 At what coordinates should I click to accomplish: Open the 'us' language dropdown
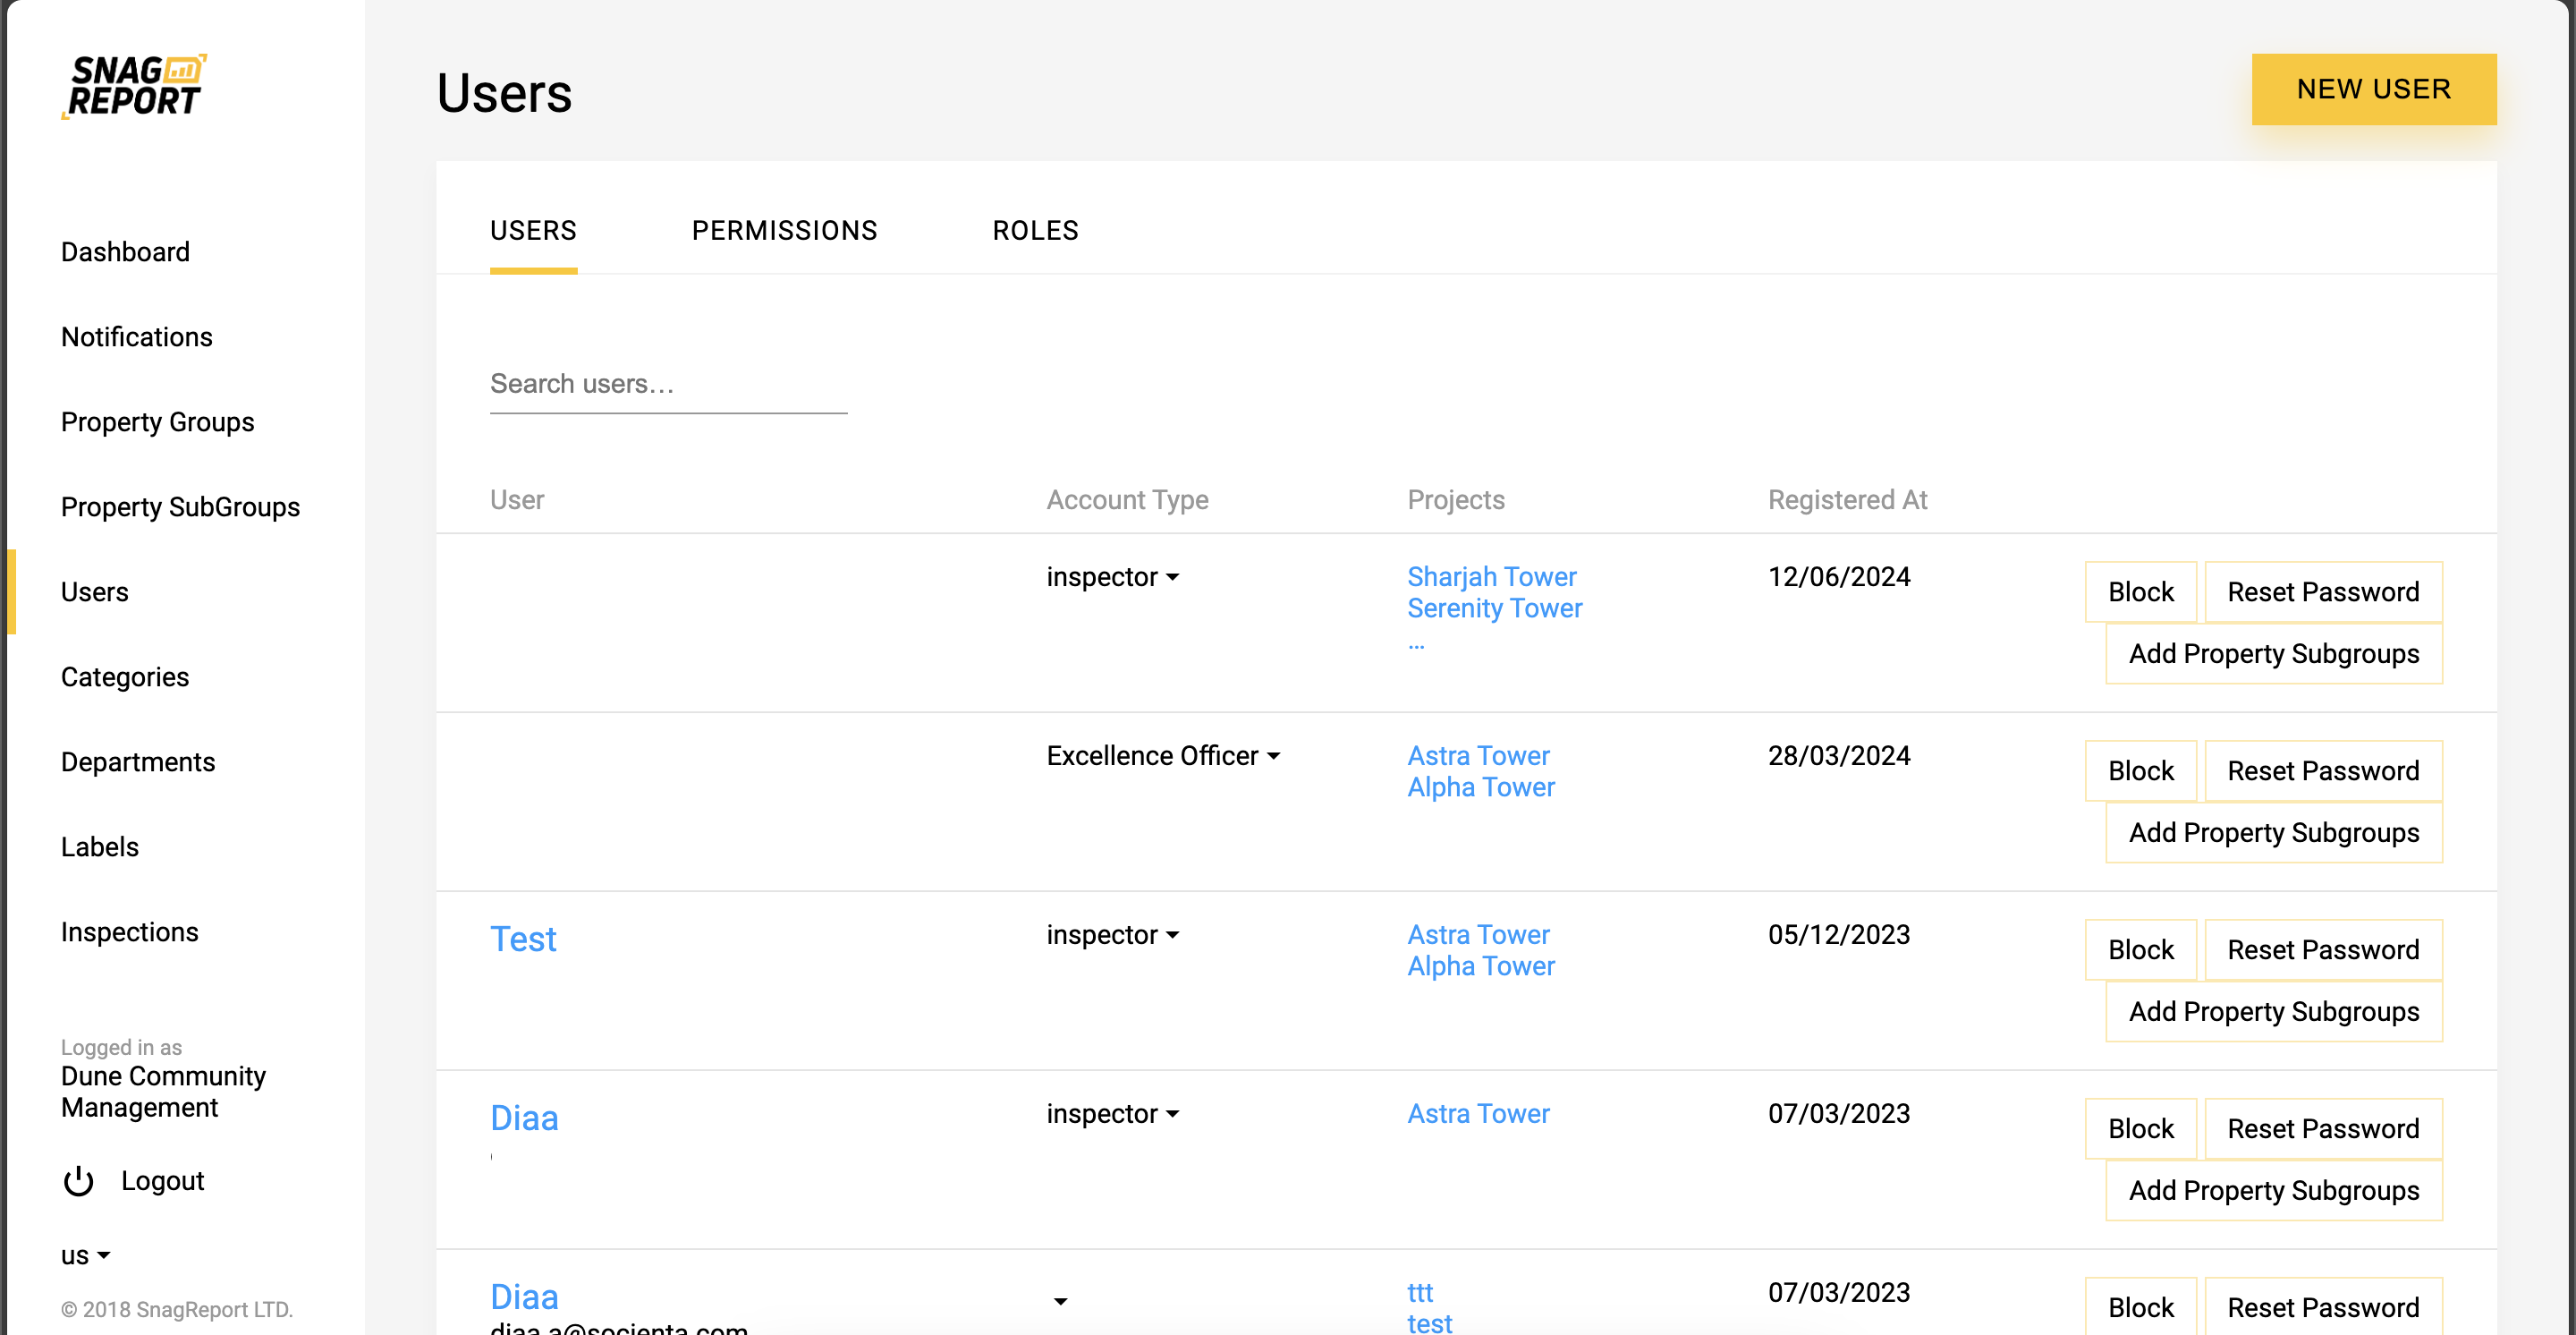pyautogui.click(x=85, y=1255)
